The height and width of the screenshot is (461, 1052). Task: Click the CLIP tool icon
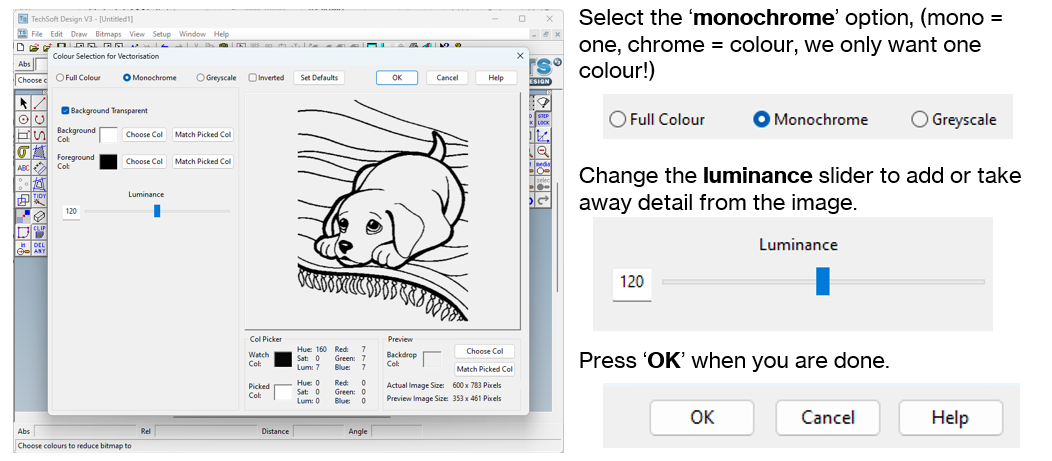click(x=39, y=230)
